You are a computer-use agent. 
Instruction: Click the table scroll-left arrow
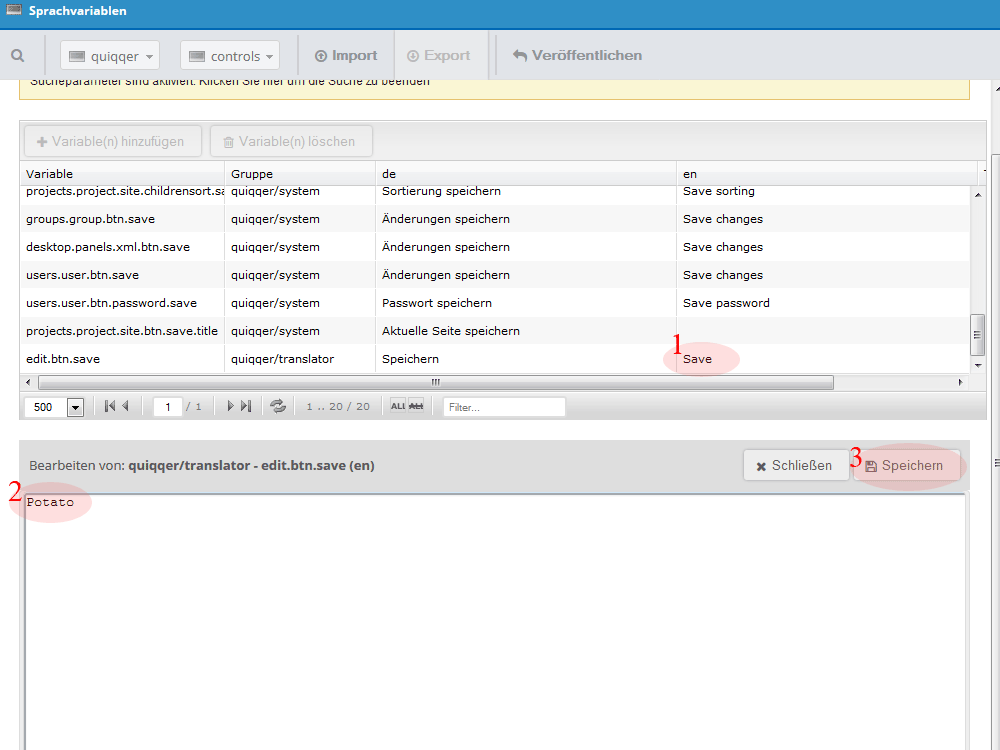tap(27, 382)
